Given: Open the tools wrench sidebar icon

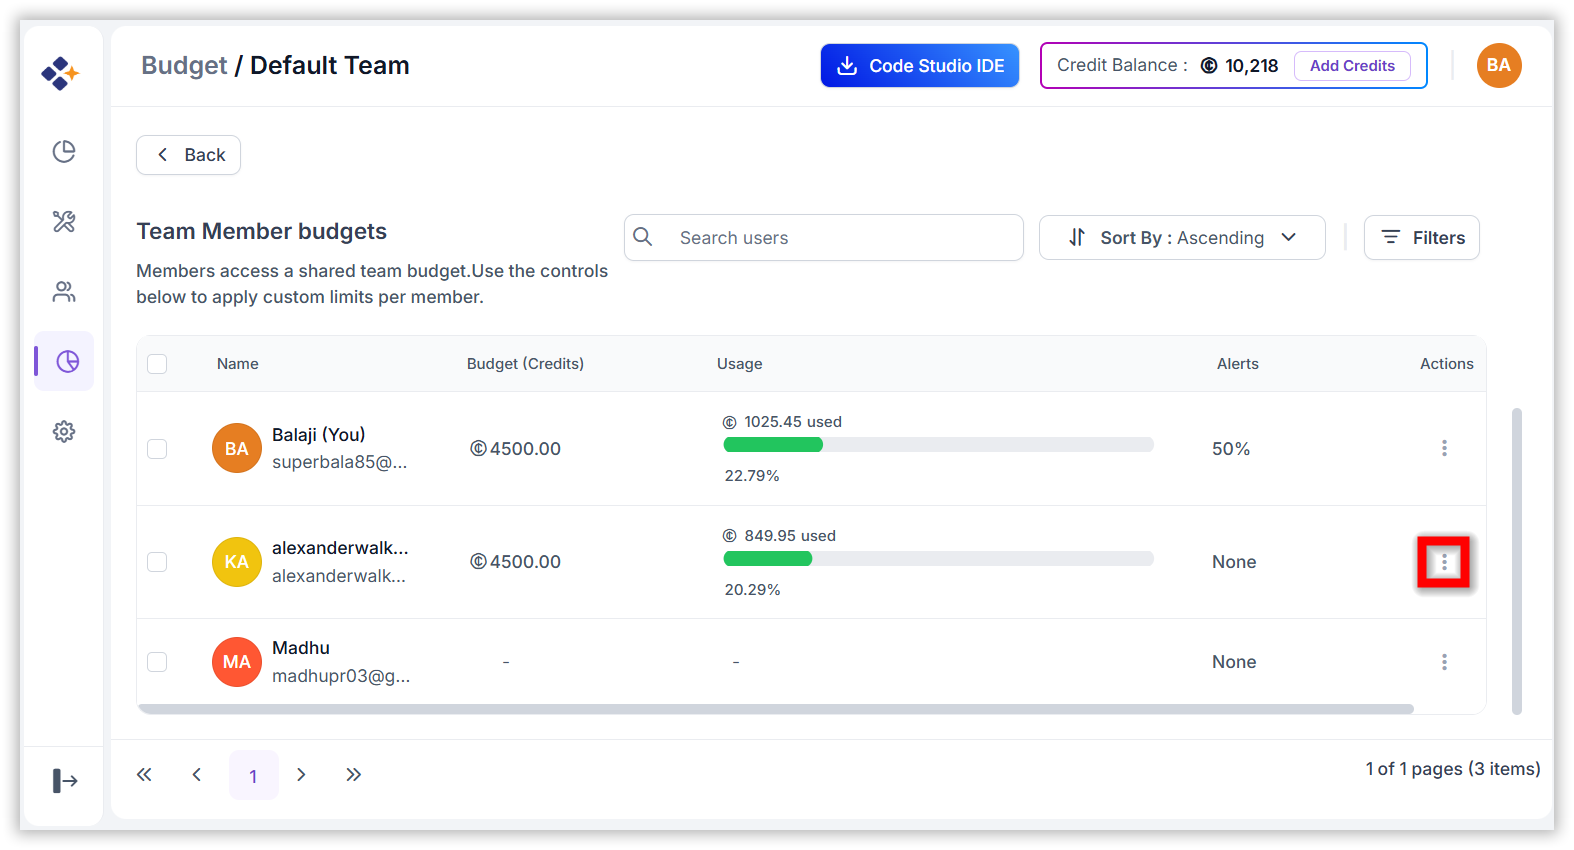Looking at the screenshot, I should [x=64, y=221].
